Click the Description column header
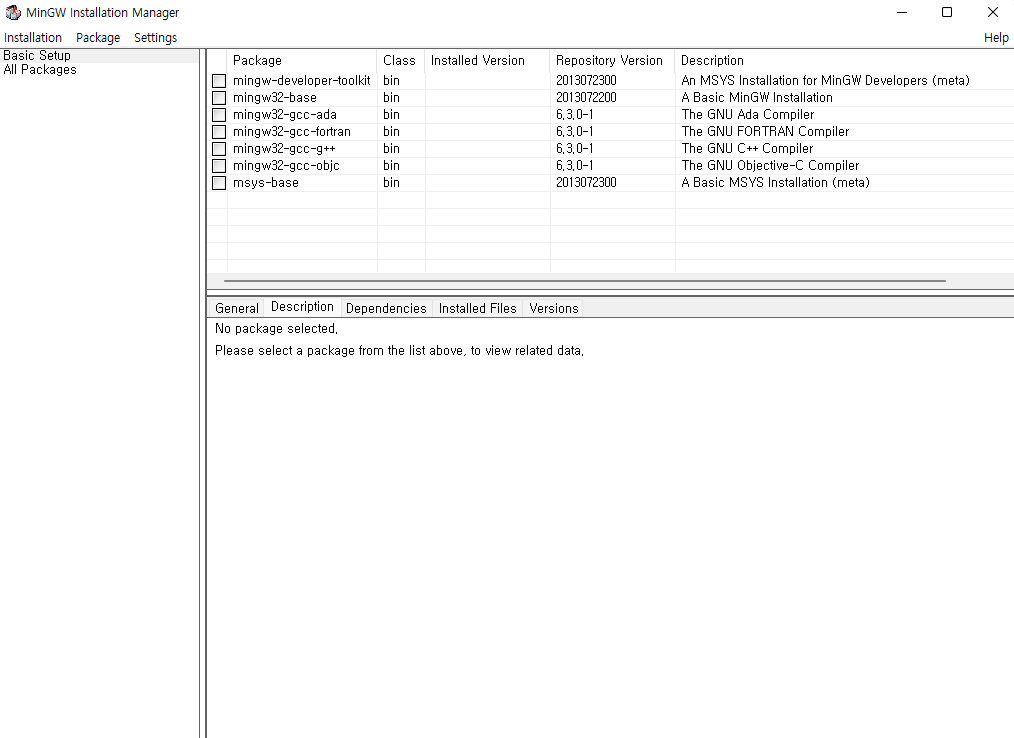This screenshot has width=1014, height=738. click(844, 60)
